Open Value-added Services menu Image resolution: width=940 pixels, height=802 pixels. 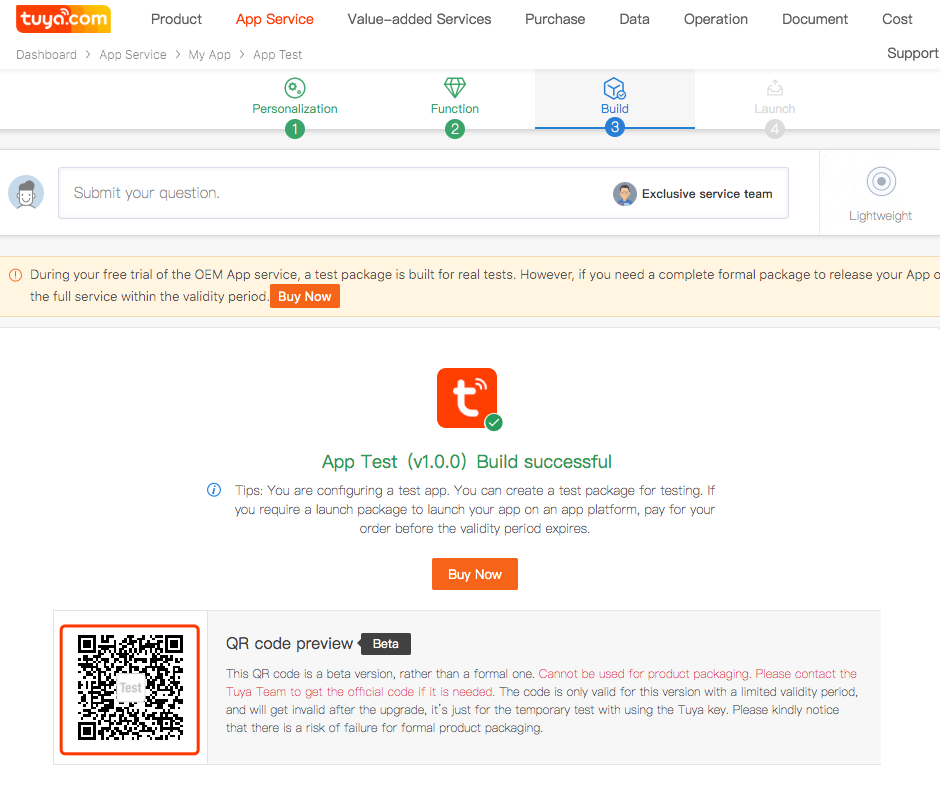pos(419,19)
